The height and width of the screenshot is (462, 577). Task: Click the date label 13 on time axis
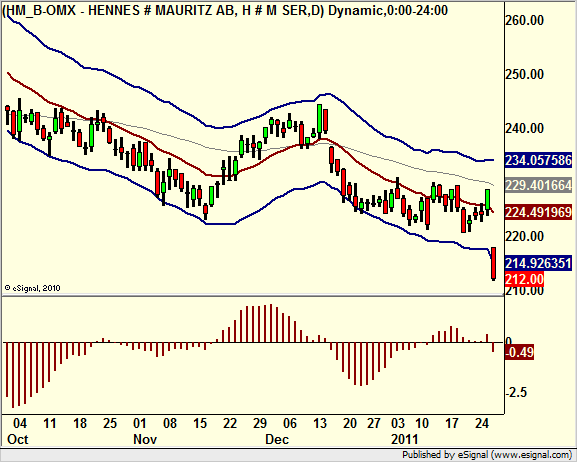click(320, 423)
